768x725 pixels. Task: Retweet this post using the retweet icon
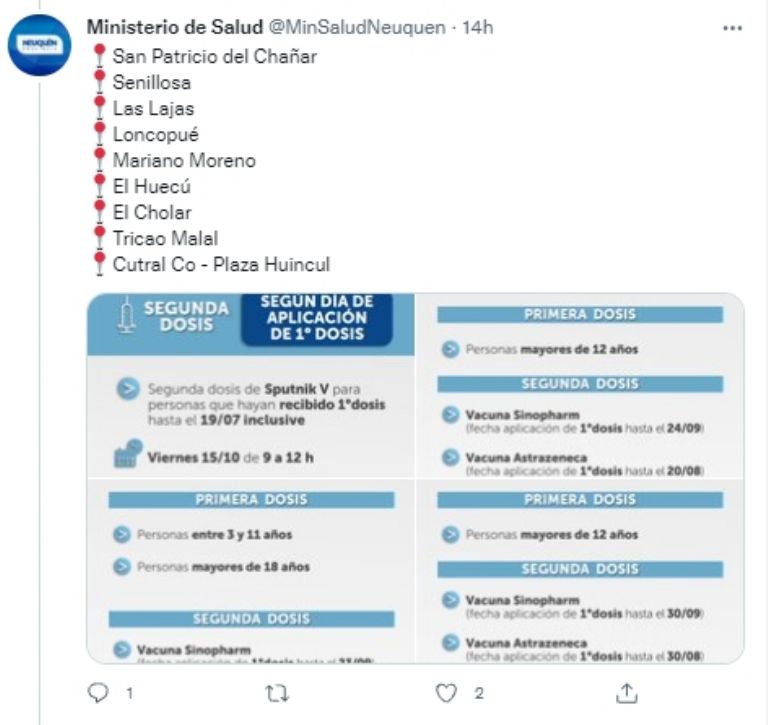coord(277,694)
